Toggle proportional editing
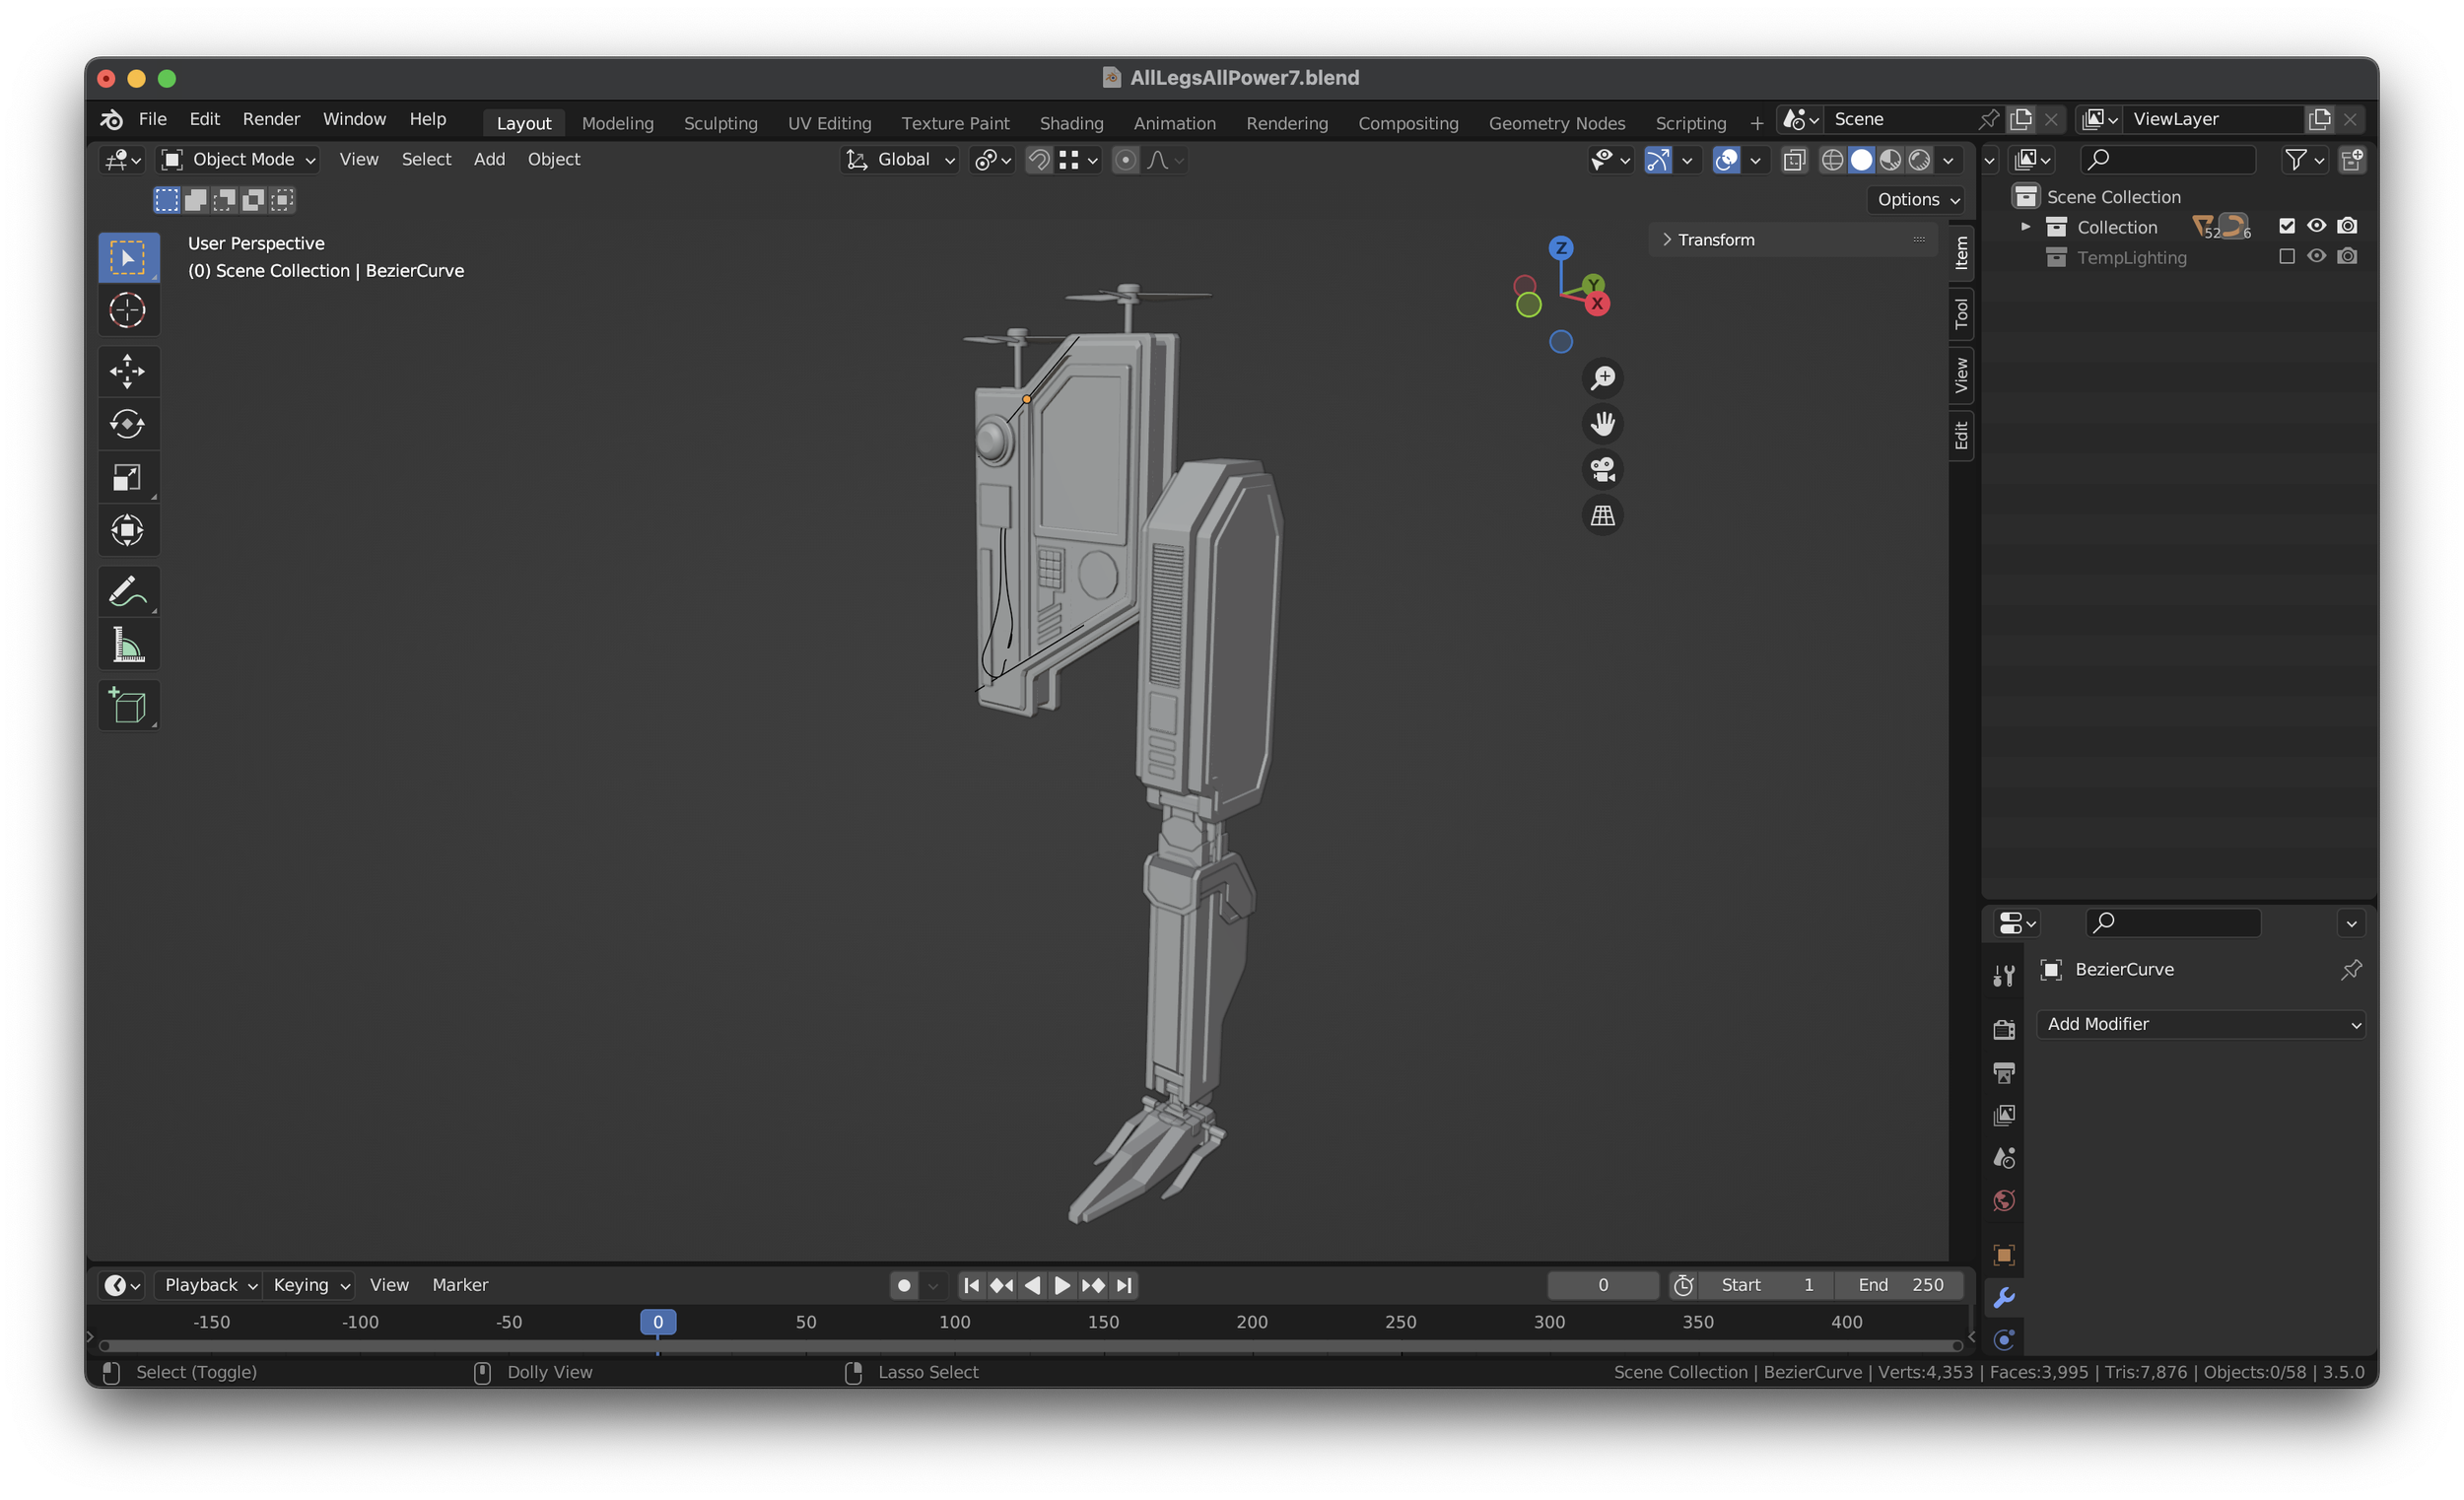This screenshot has width=2464, height=1500. [1125, 160]
